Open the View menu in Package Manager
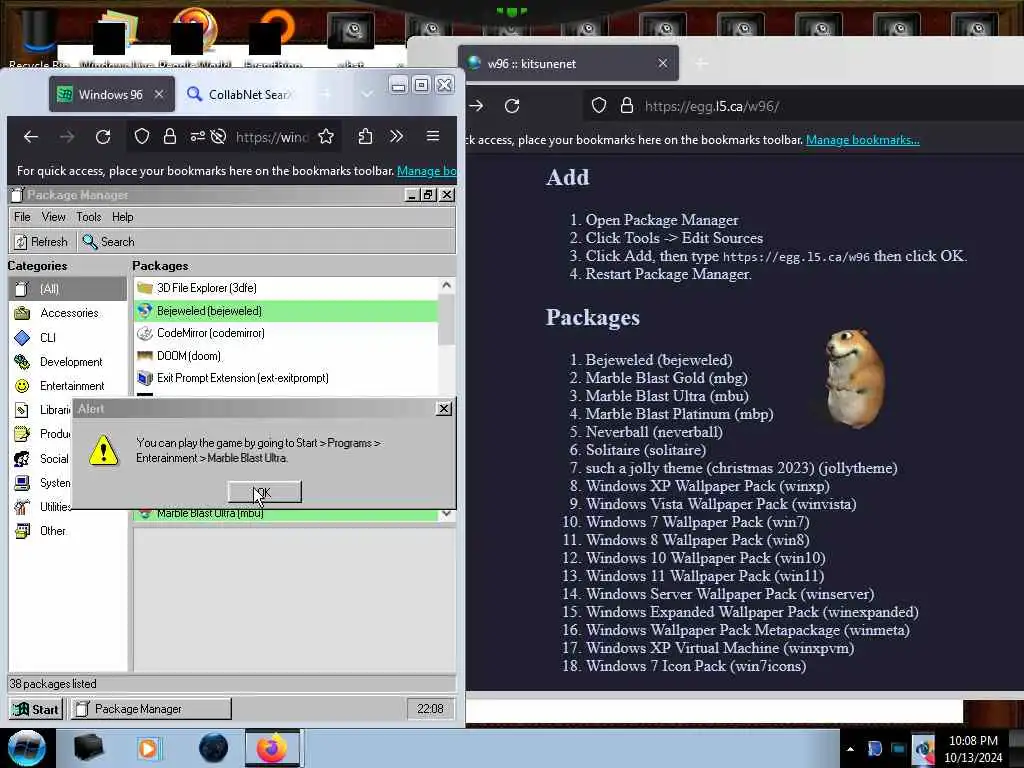Image resolution: width=1024 pixels, height=768 pixels. pyautogui.click(x=54, y=217)
